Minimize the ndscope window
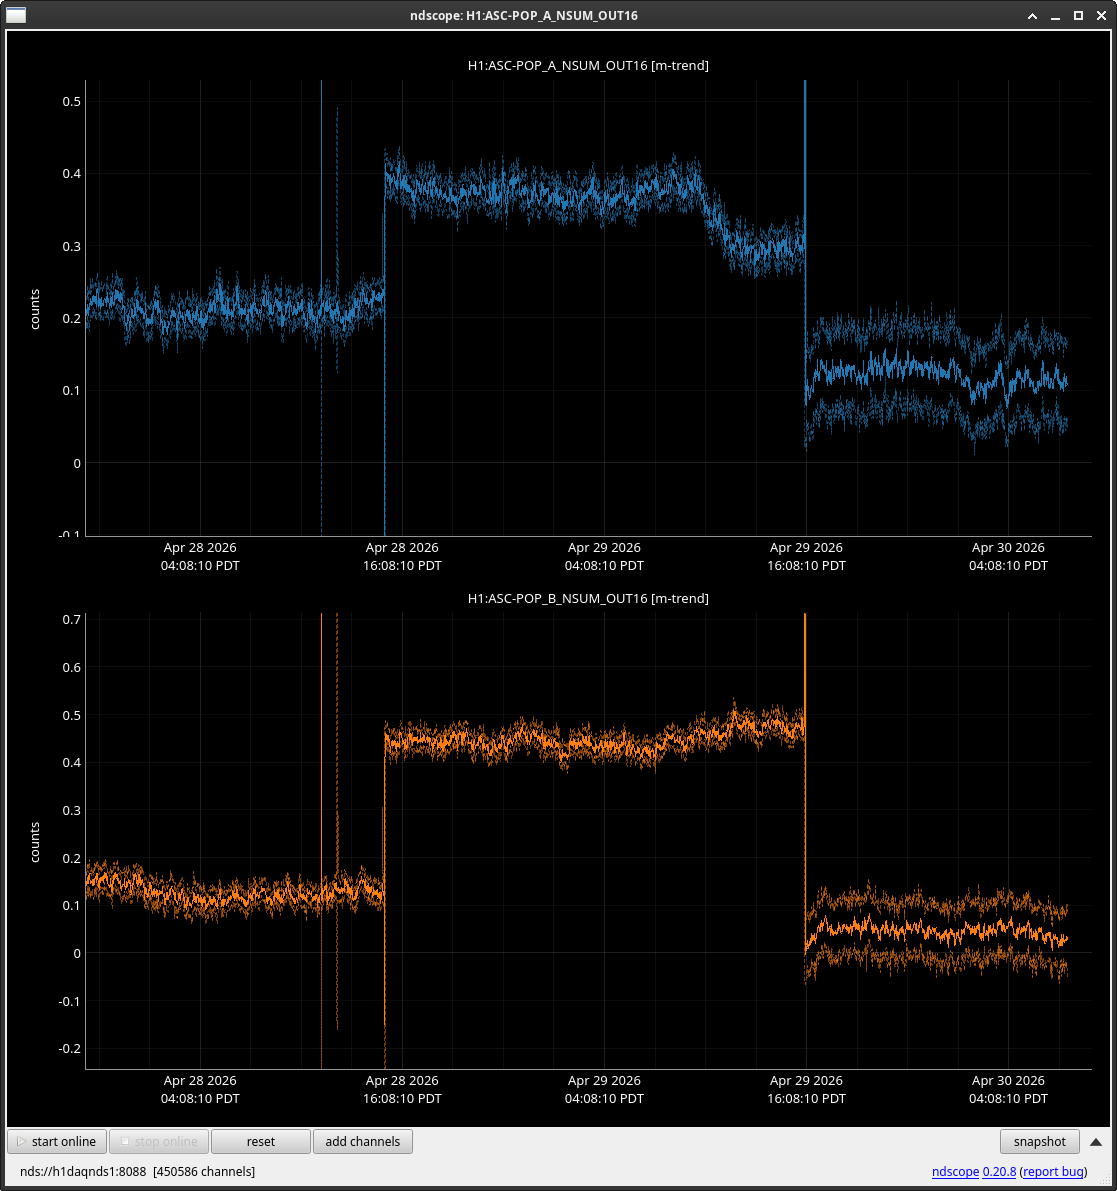This screenshot has width=1117, height=1191. click(1055, 16)
